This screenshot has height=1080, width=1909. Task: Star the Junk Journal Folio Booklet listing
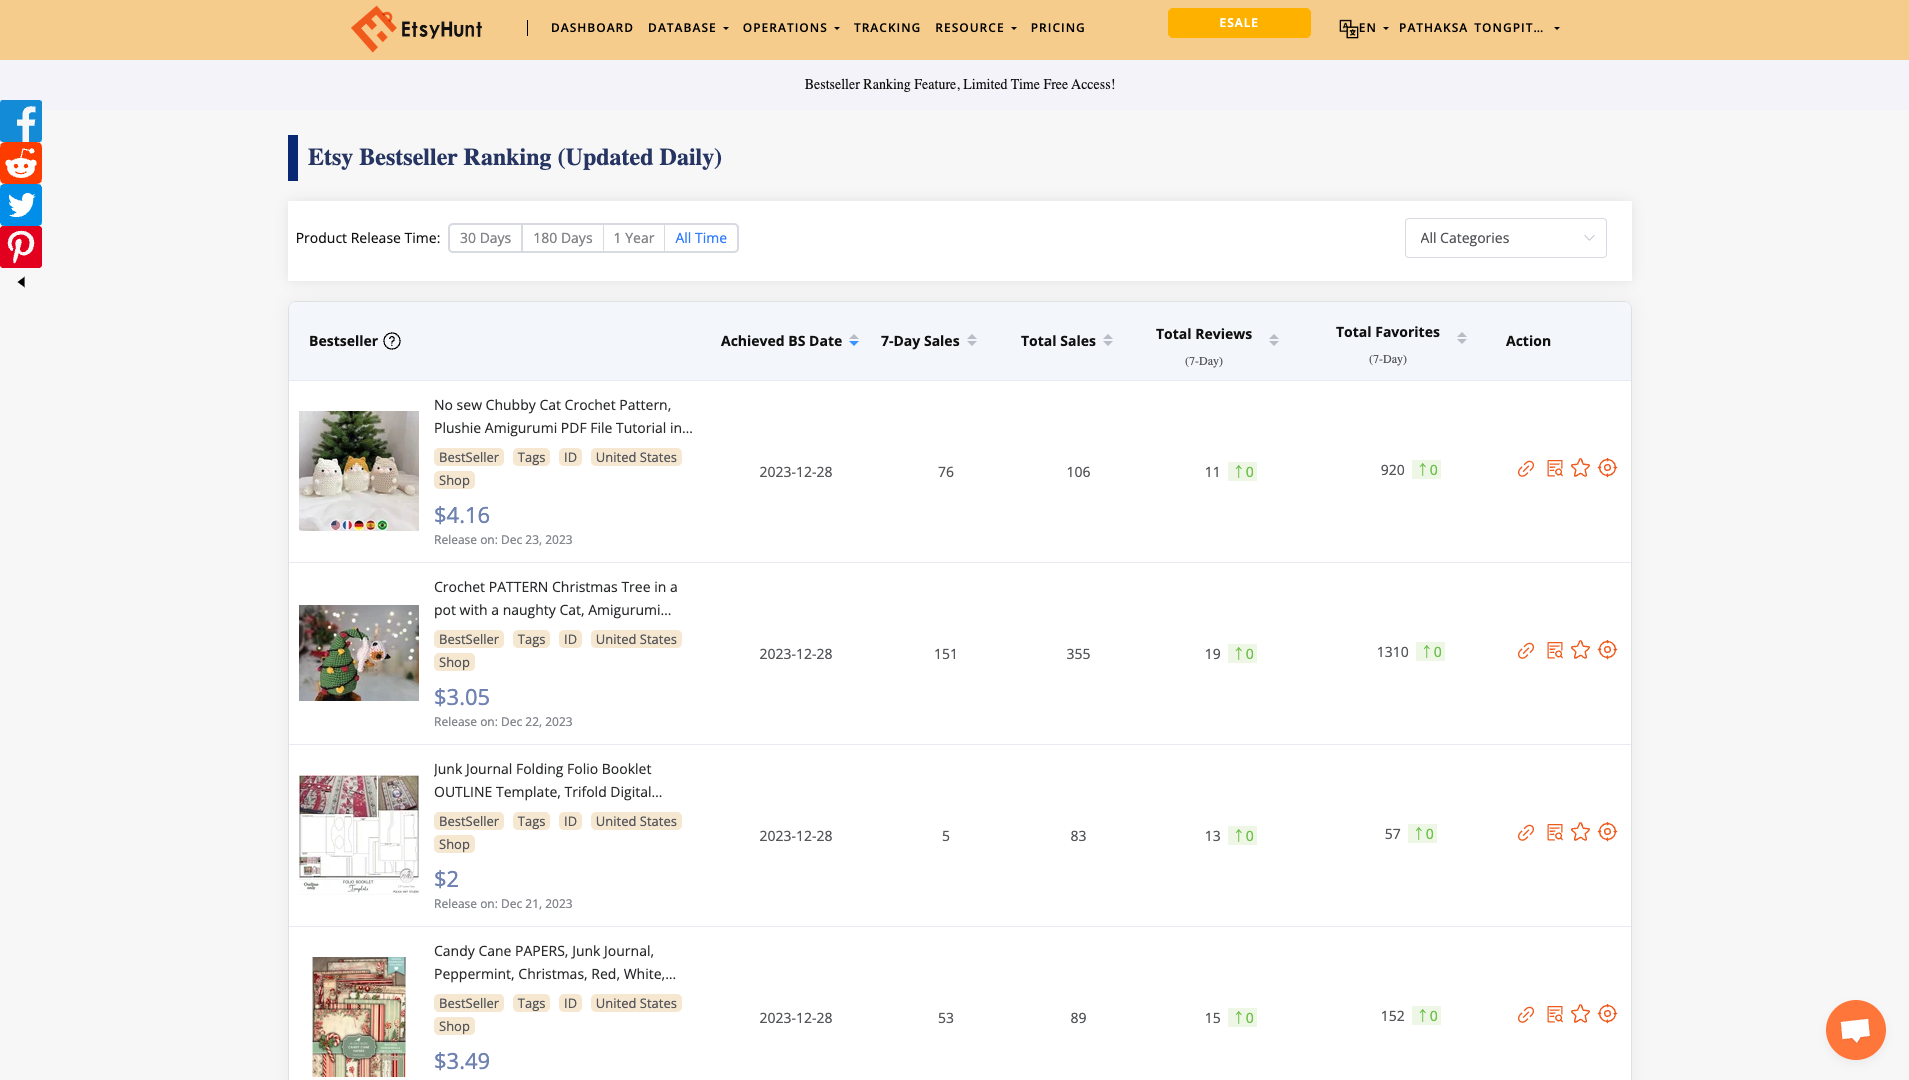pos(1581,832)
